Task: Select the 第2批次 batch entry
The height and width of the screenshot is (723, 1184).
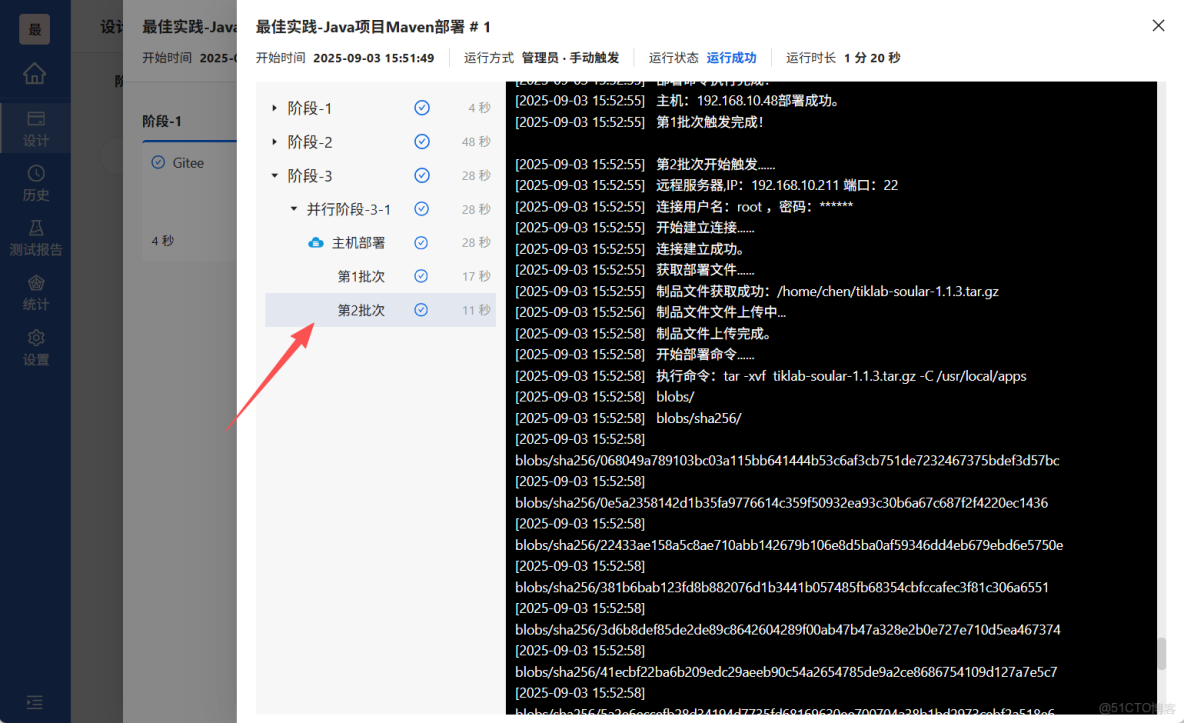Action: (363, 309)
